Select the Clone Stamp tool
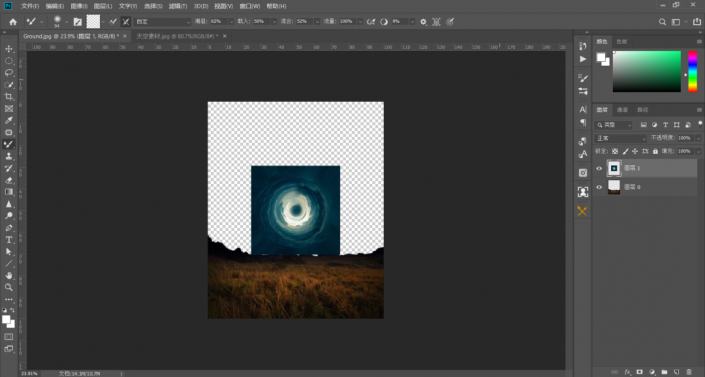Viewport: 705px width, 377px height. [9, 156]
